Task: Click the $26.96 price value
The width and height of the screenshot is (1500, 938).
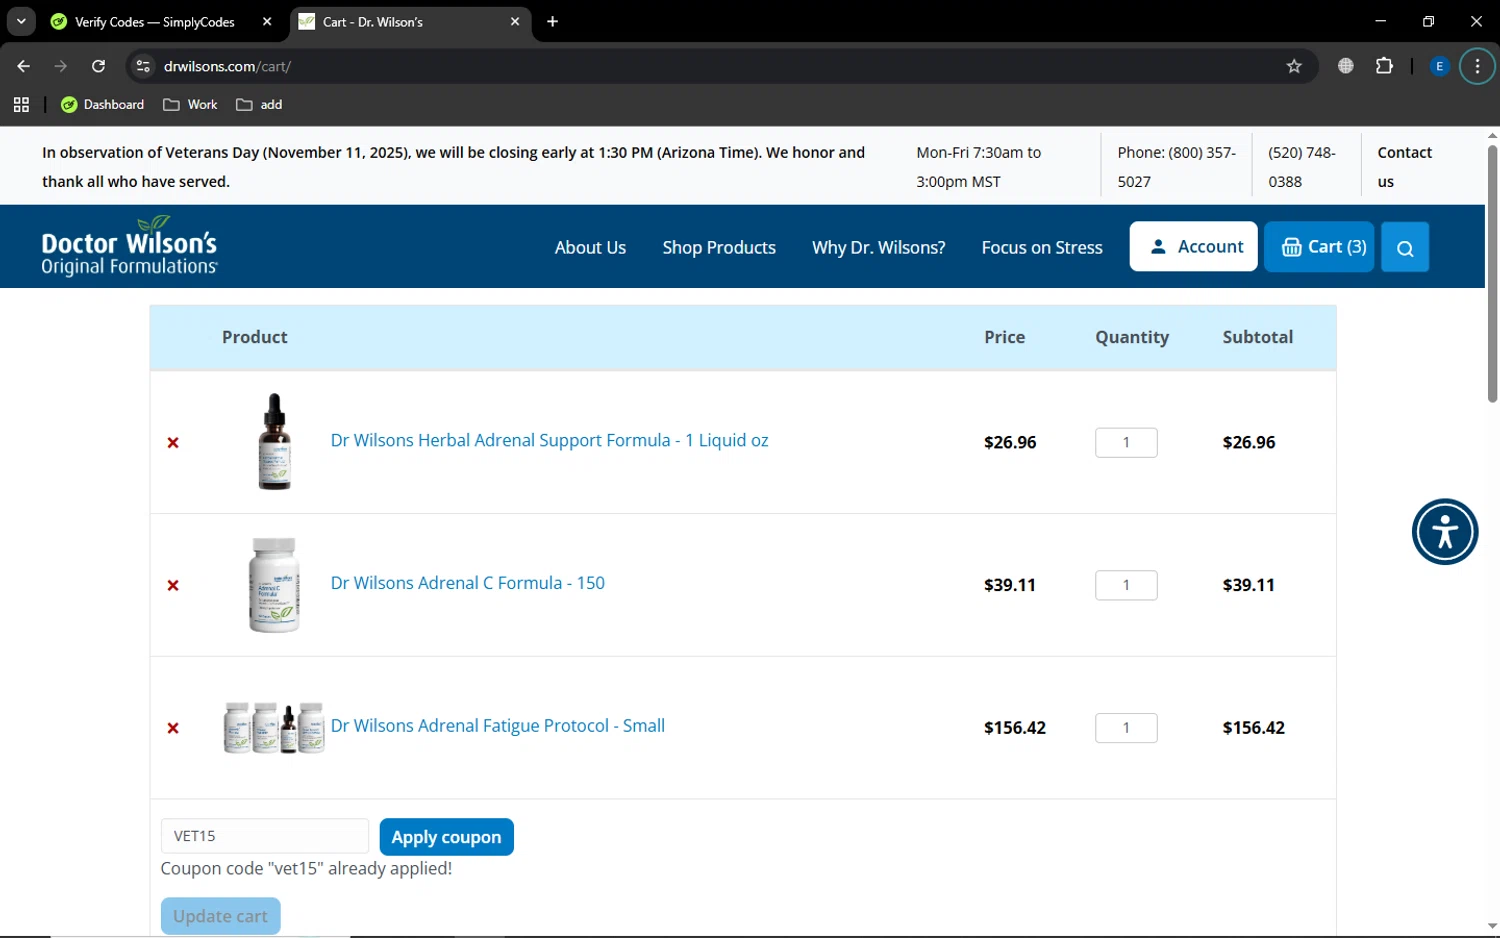Action: click(1010, 442)
